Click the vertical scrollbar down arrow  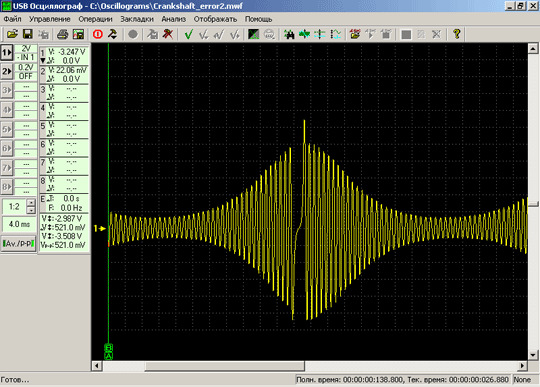533,355
